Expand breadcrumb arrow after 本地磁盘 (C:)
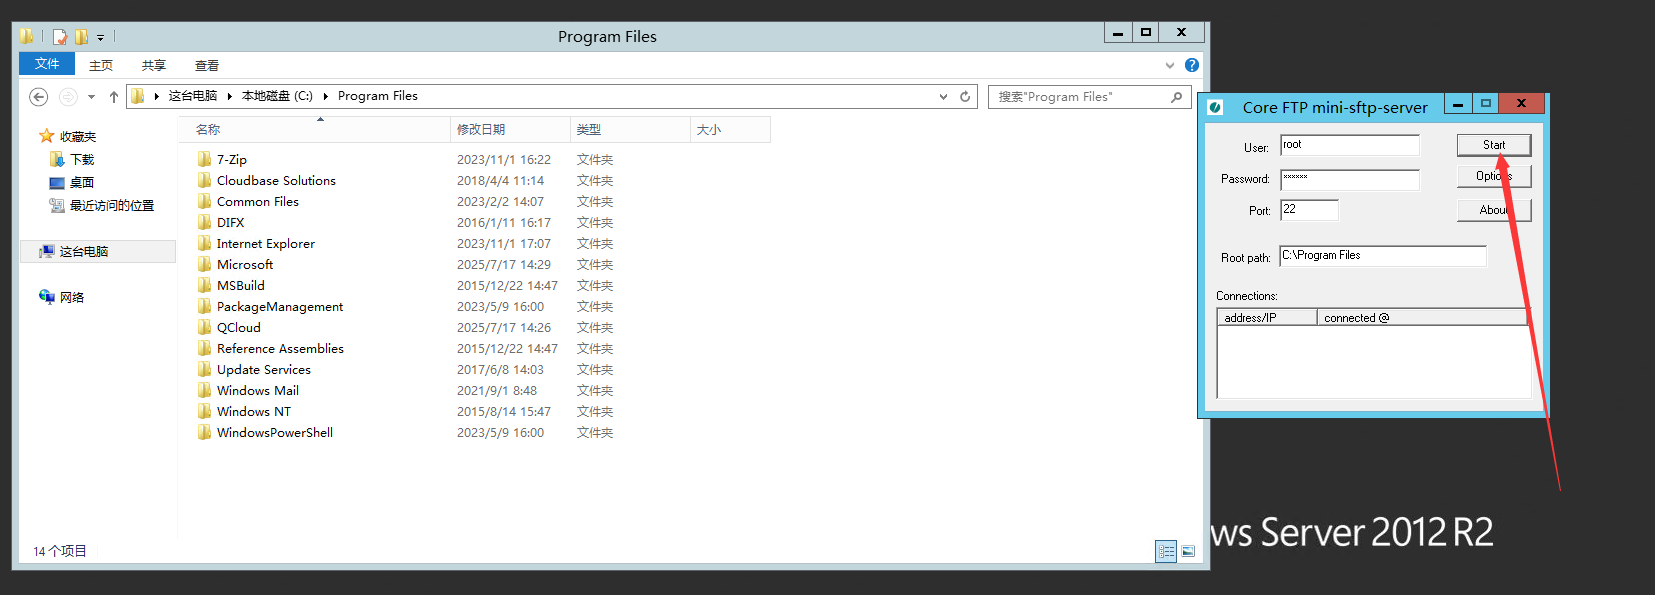The width and height of the screenshot is (1655, 595). coord(326,96)
